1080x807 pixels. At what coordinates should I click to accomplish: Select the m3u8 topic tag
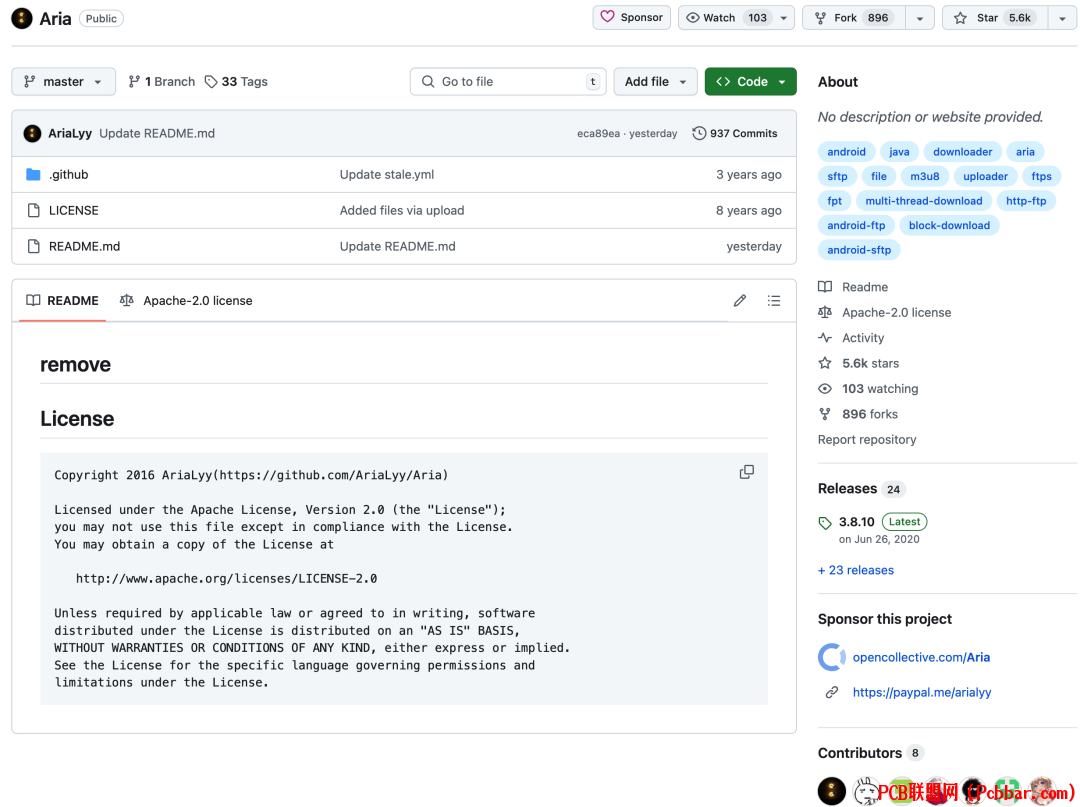pyautogui.click(x=925, y=177)
